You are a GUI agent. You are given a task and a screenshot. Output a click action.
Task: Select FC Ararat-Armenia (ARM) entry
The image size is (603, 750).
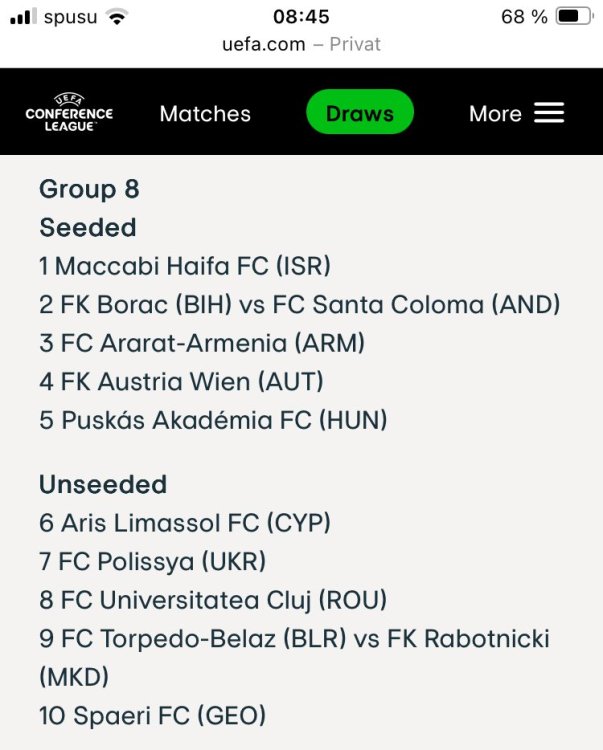[x=202, y=343]
